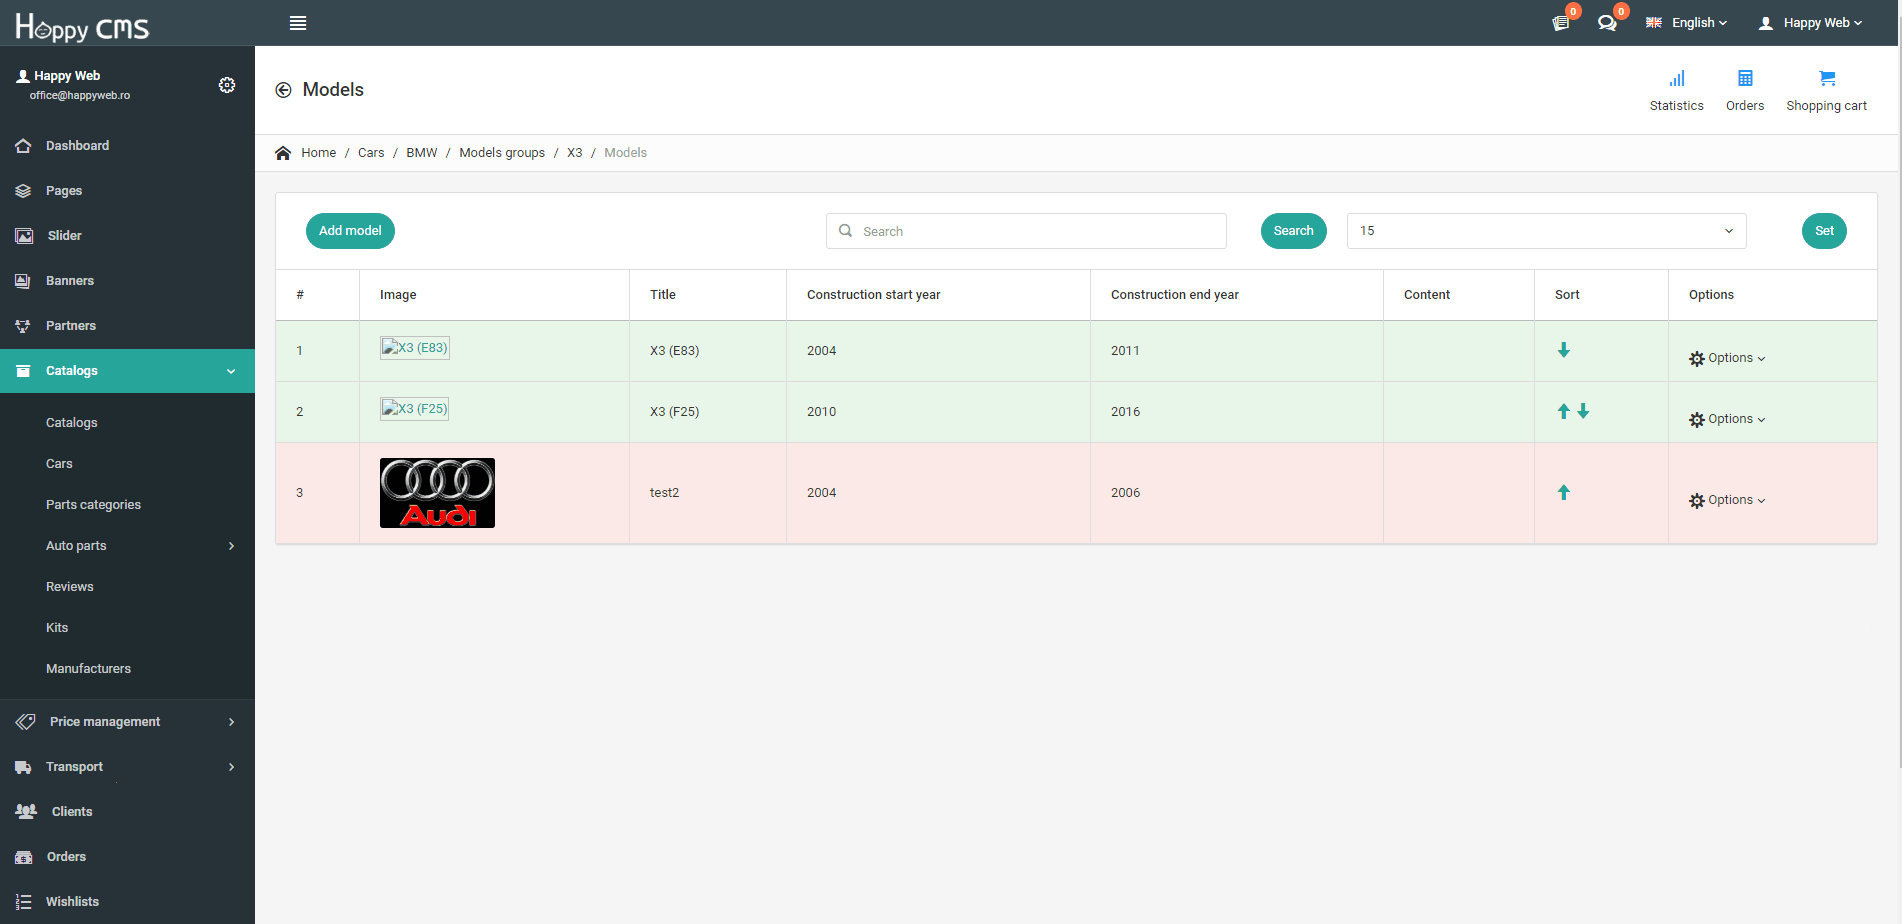Move X3 (E83) down with sort arrow
Screen dimensions: 1902x924
point(1564,350)
